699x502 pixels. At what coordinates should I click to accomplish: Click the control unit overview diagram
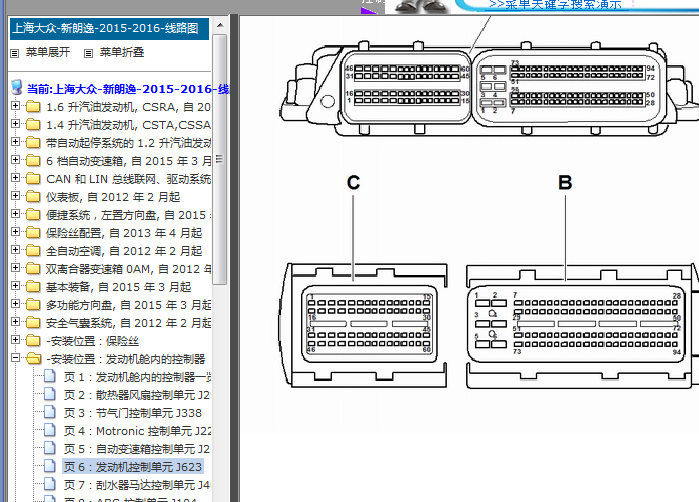tap(489, 87)
